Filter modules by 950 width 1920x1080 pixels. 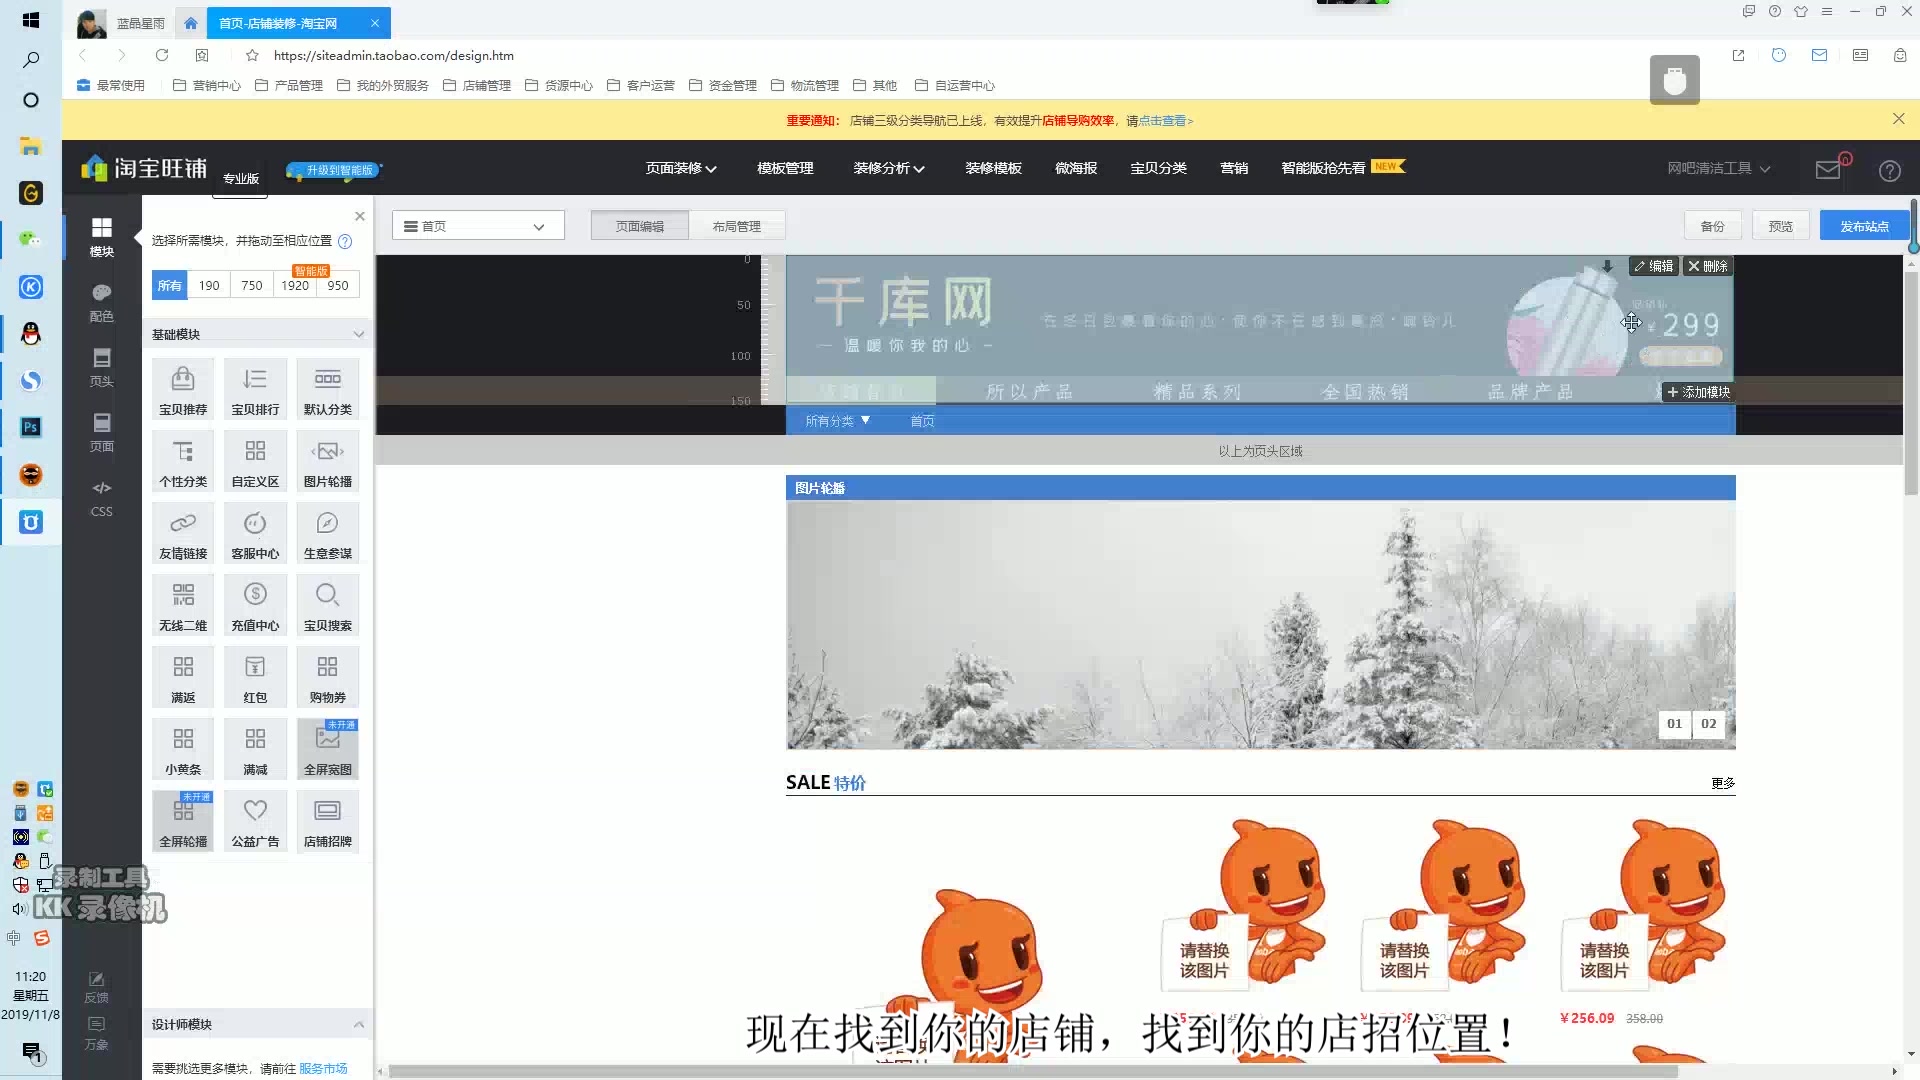click(x=338, y=285)
